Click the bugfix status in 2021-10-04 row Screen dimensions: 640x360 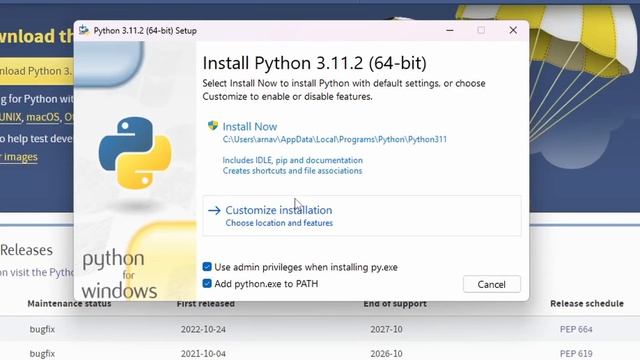click(42, 353)
